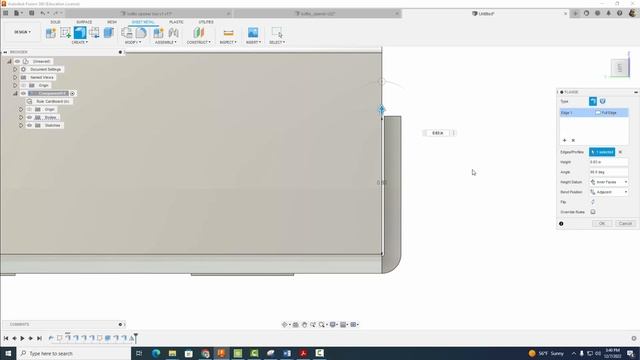The image size is (640, 360).
Task: Click the Height input field
Action: click(608, 162)
